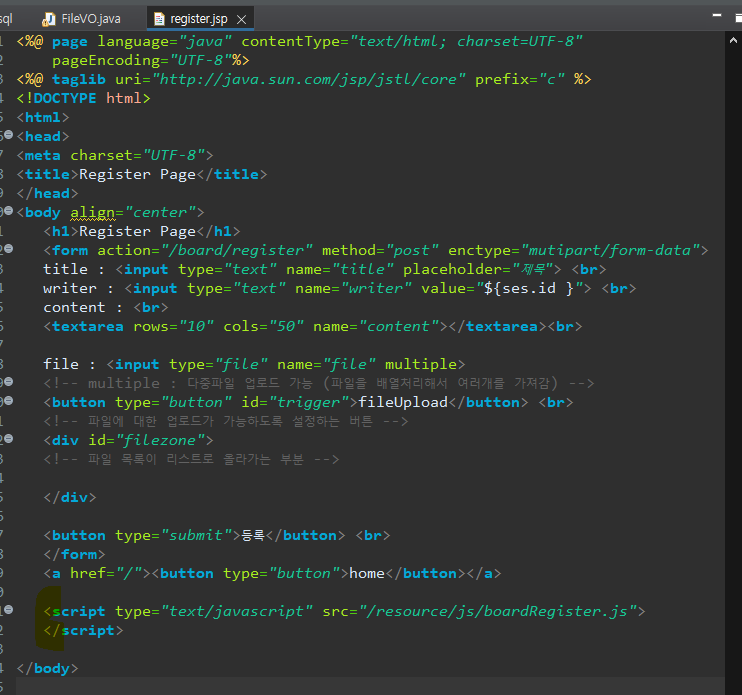
Task: Click the closing </head> tag
Action: (47, 194)
